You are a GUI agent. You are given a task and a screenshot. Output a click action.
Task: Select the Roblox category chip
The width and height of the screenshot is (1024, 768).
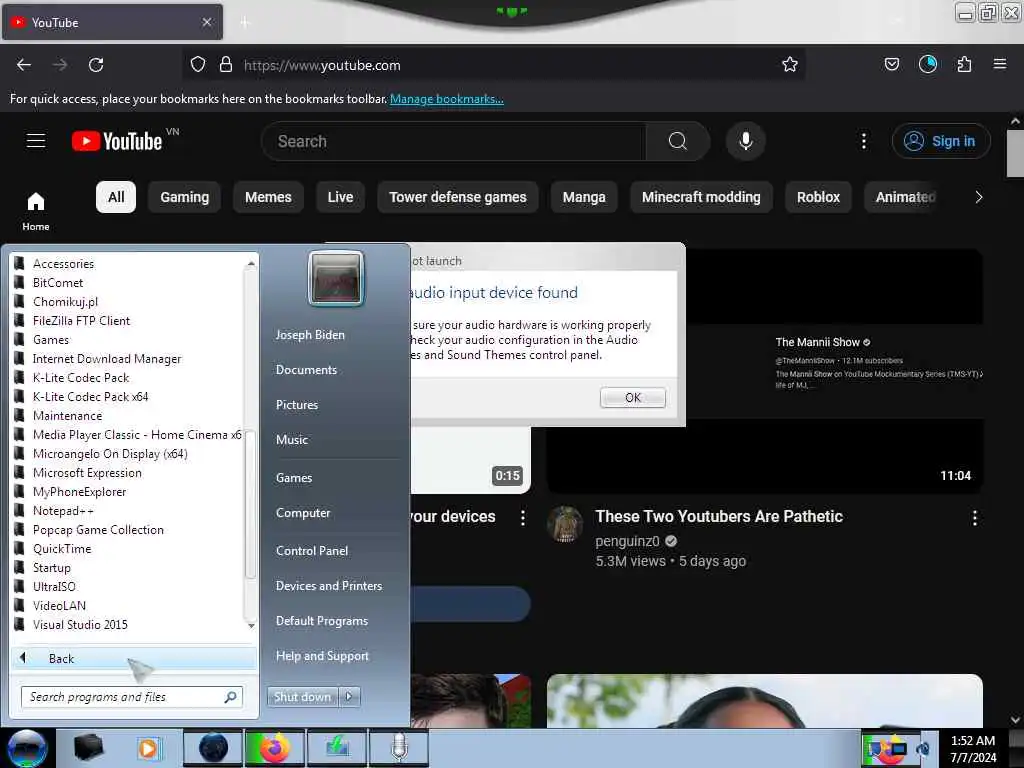tap(818, 197)
